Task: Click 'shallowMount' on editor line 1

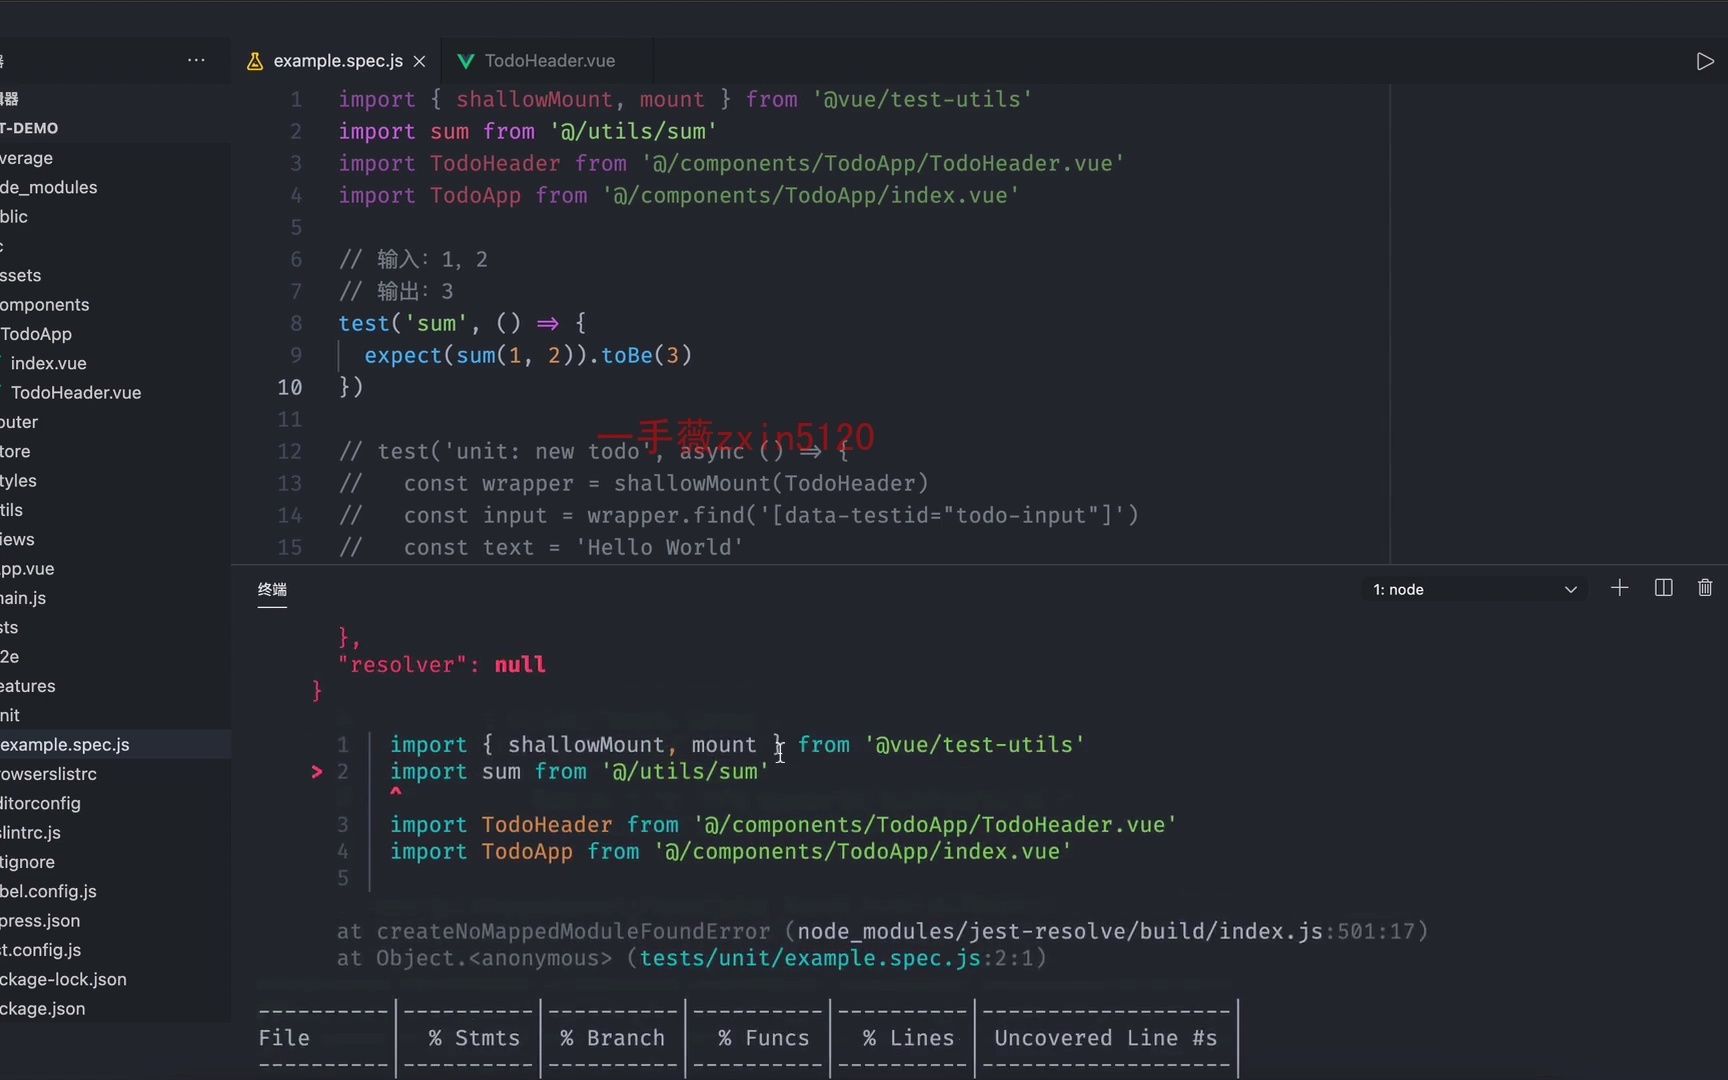Action: 534,99
